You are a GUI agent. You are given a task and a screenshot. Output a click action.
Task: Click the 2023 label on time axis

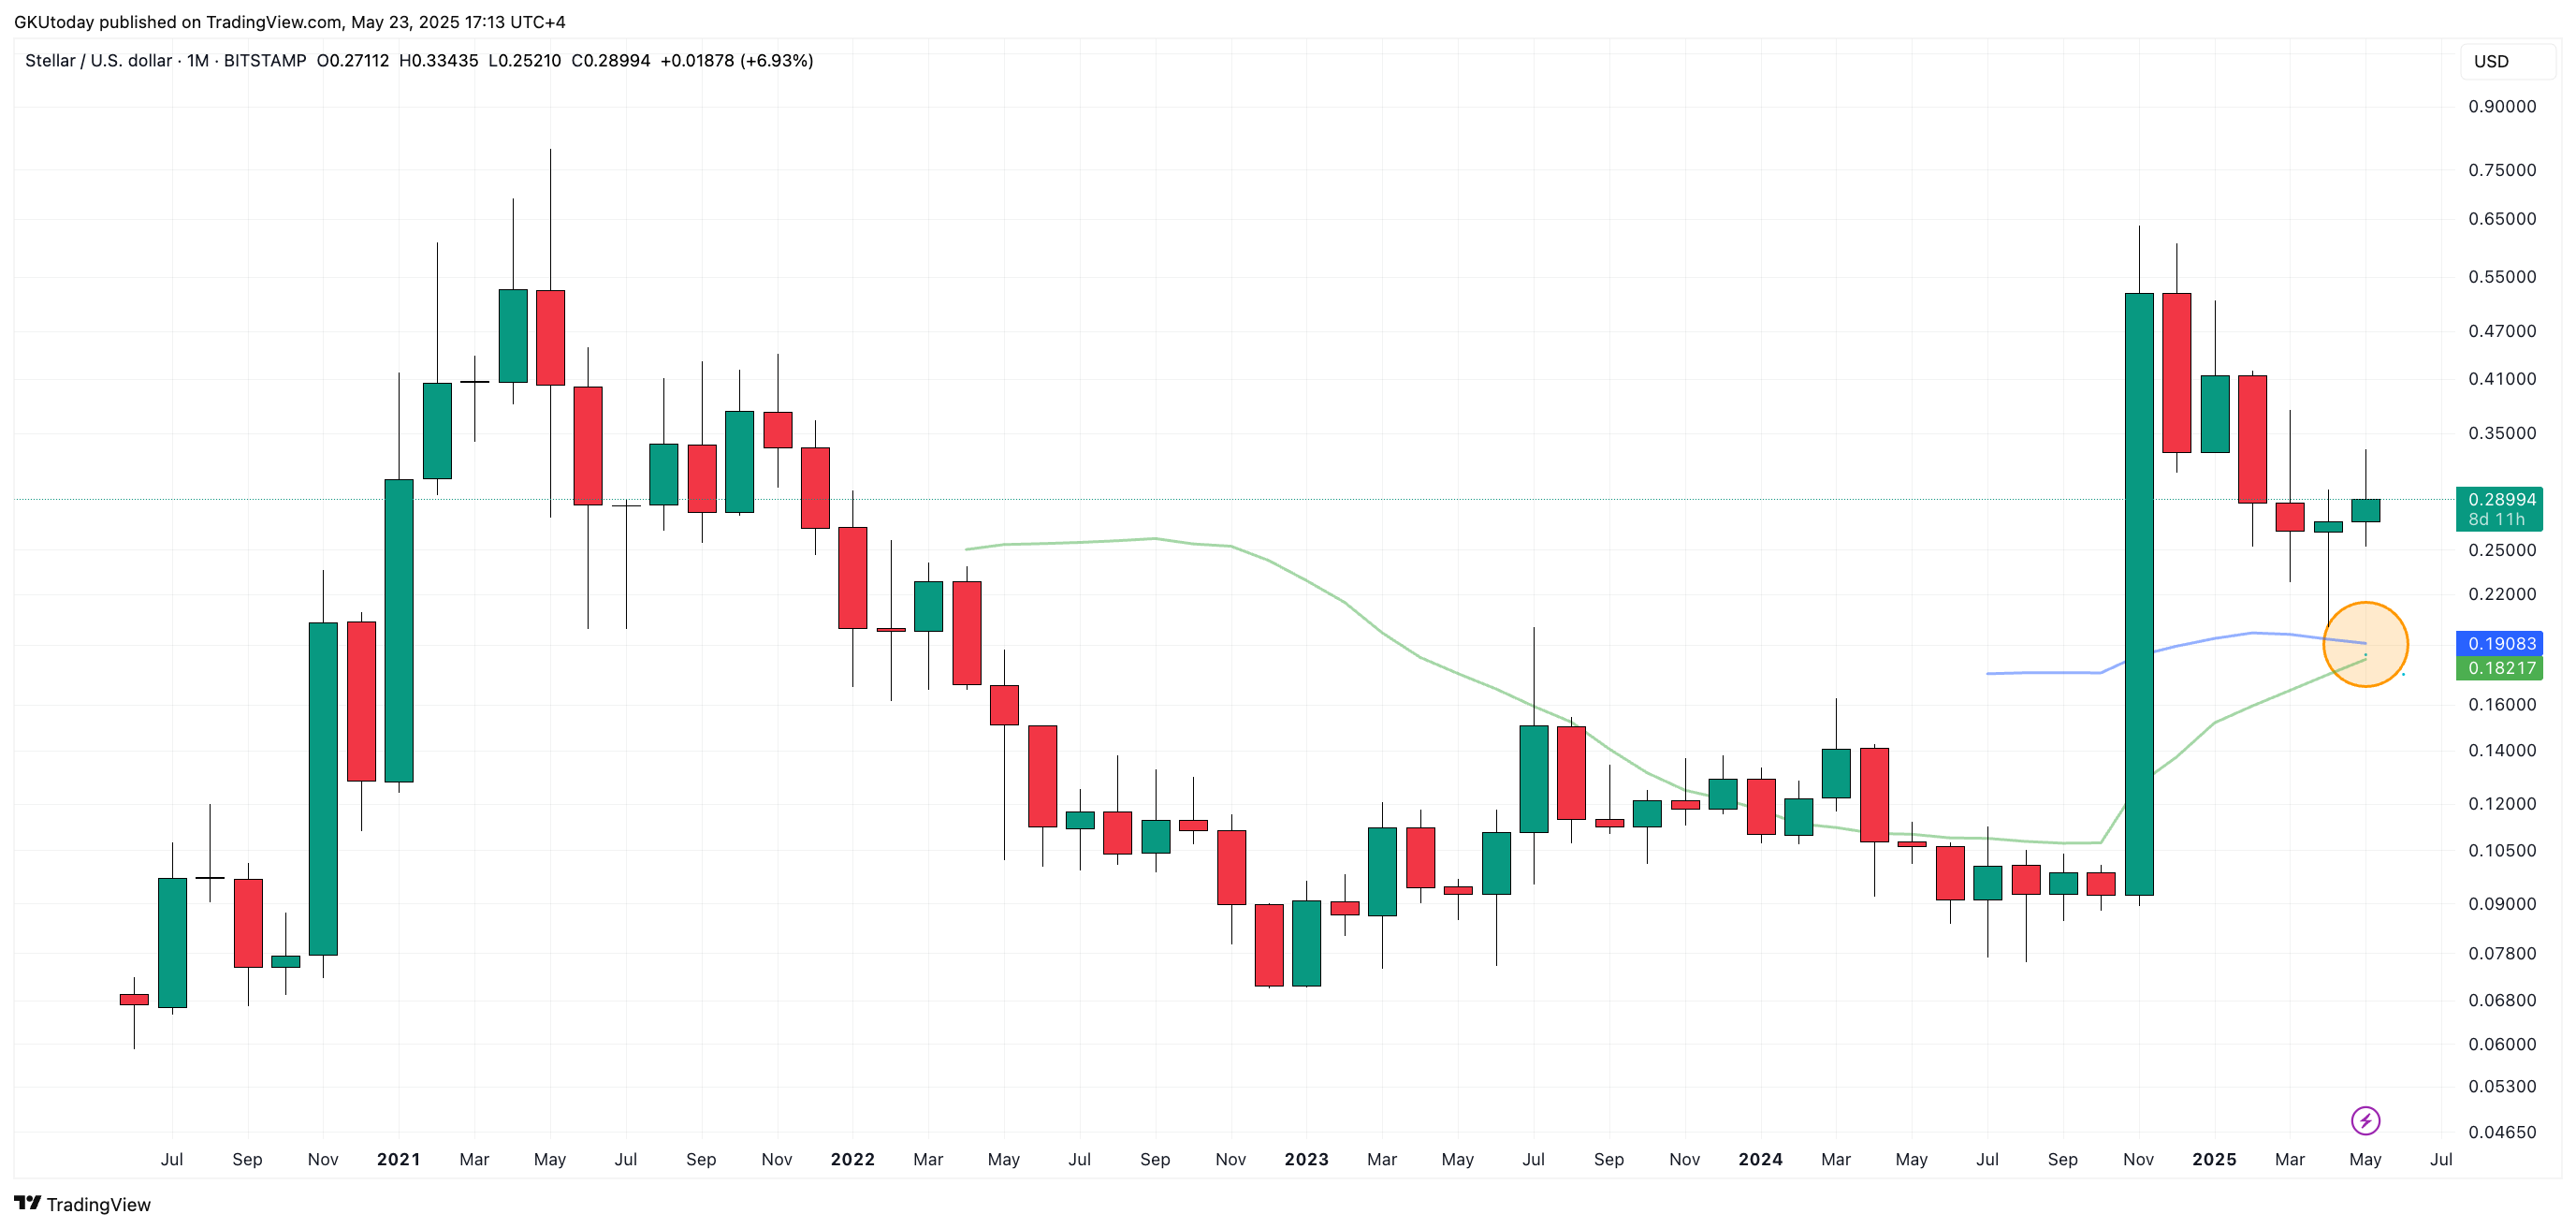click(x=1306, y=1159)
